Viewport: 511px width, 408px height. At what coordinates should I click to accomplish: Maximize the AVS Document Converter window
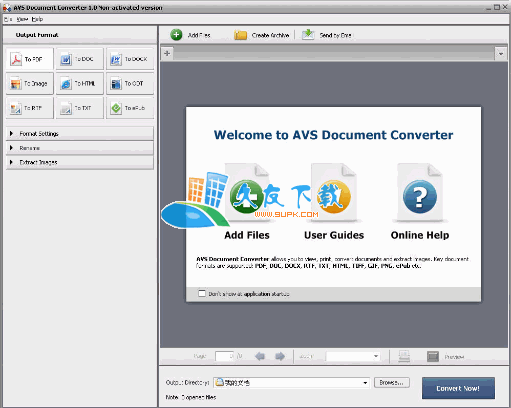pos(497,7)
